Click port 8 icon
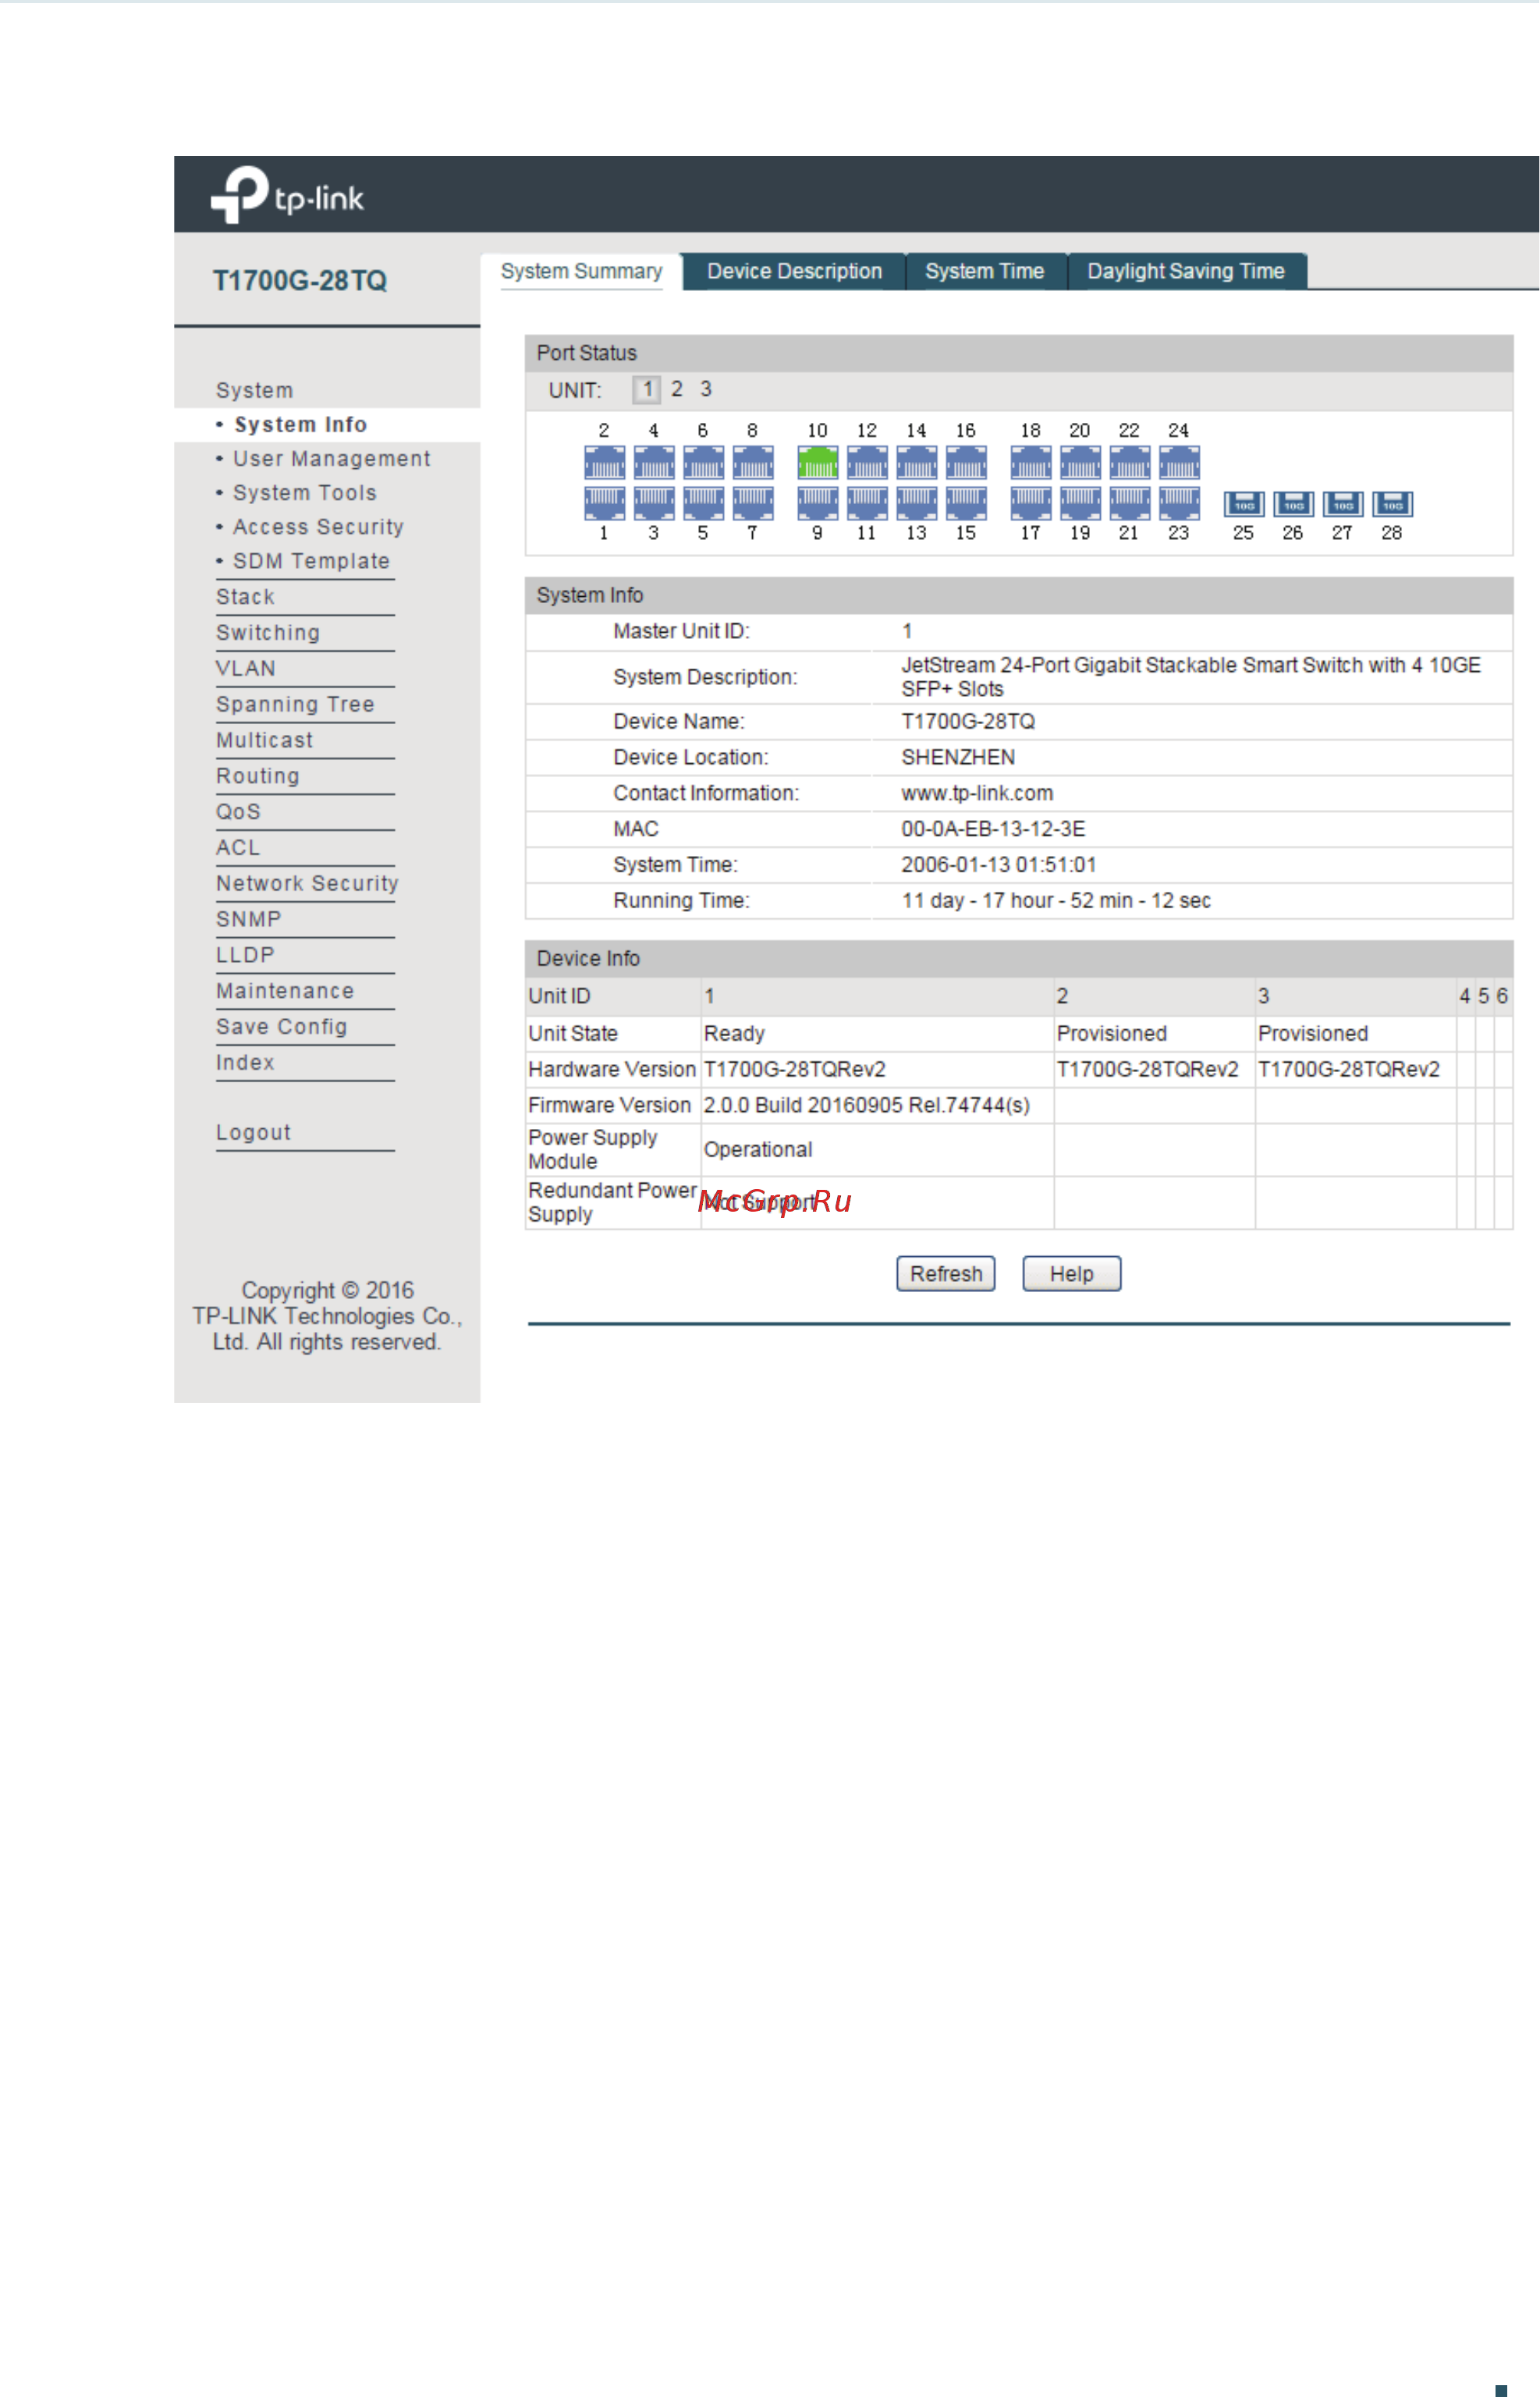1540x2400 pixels. (x=752, y=462)
